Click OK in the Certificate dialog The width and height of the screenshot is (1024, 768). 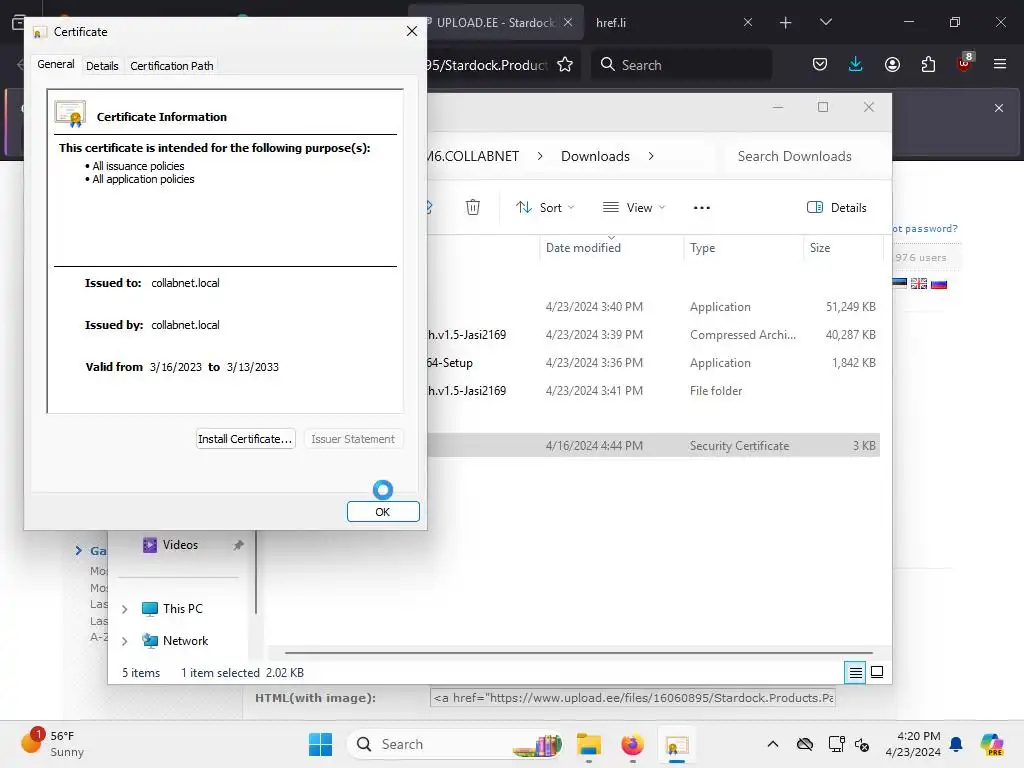[383, 512]
